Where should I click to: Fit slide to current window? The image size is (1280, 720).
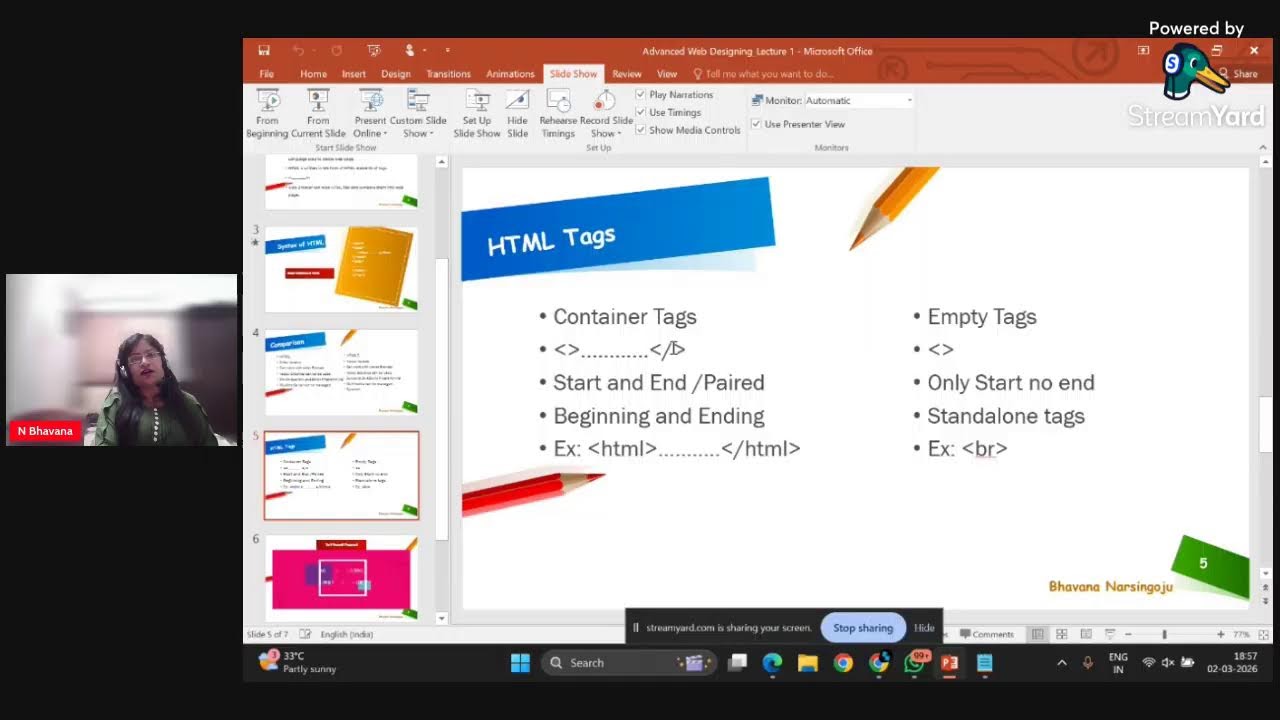(1264, 634)
